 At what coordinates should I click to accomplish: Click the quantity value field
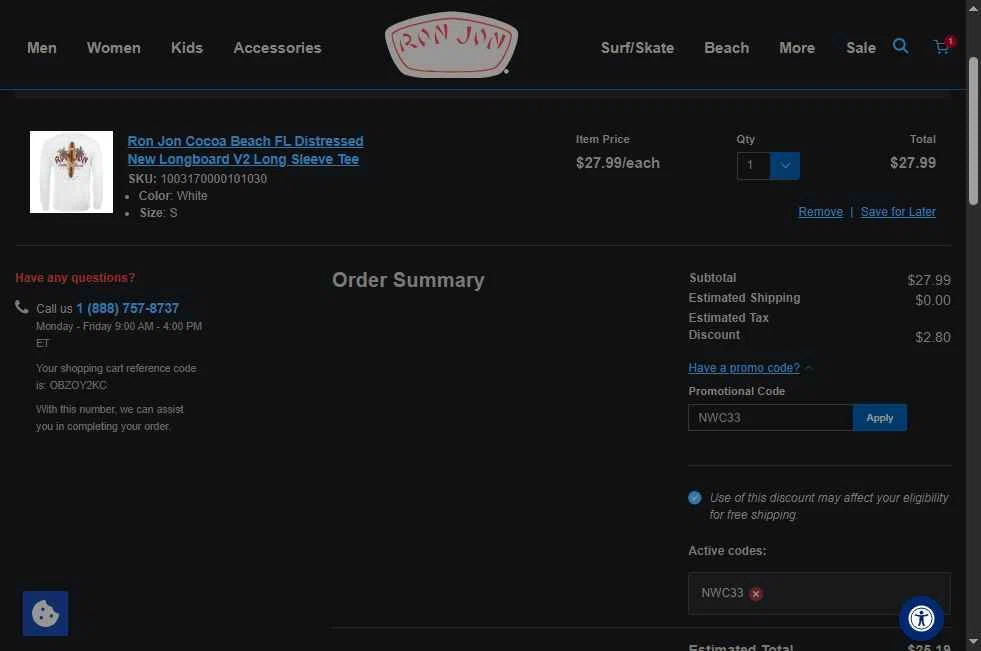pyautogui.click(x=753, y=166)
